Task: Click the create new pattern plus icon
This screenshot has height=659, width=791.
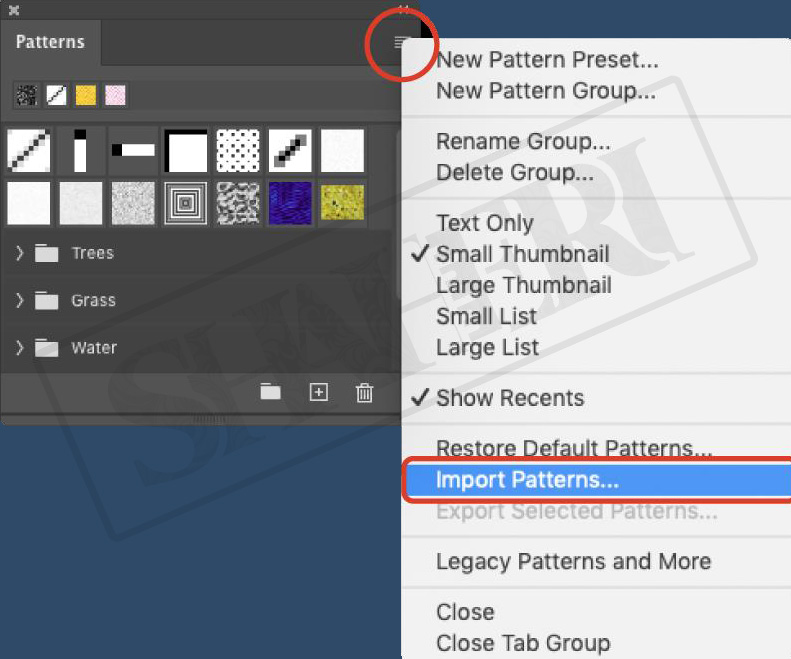Action: [x=318, y=392]
